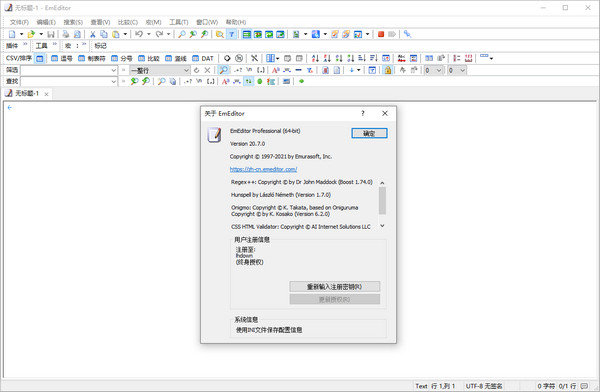The width and height of the screenshot is (600, 392).
Task: Click the Redo arrow icon
Action: (159, 34)
